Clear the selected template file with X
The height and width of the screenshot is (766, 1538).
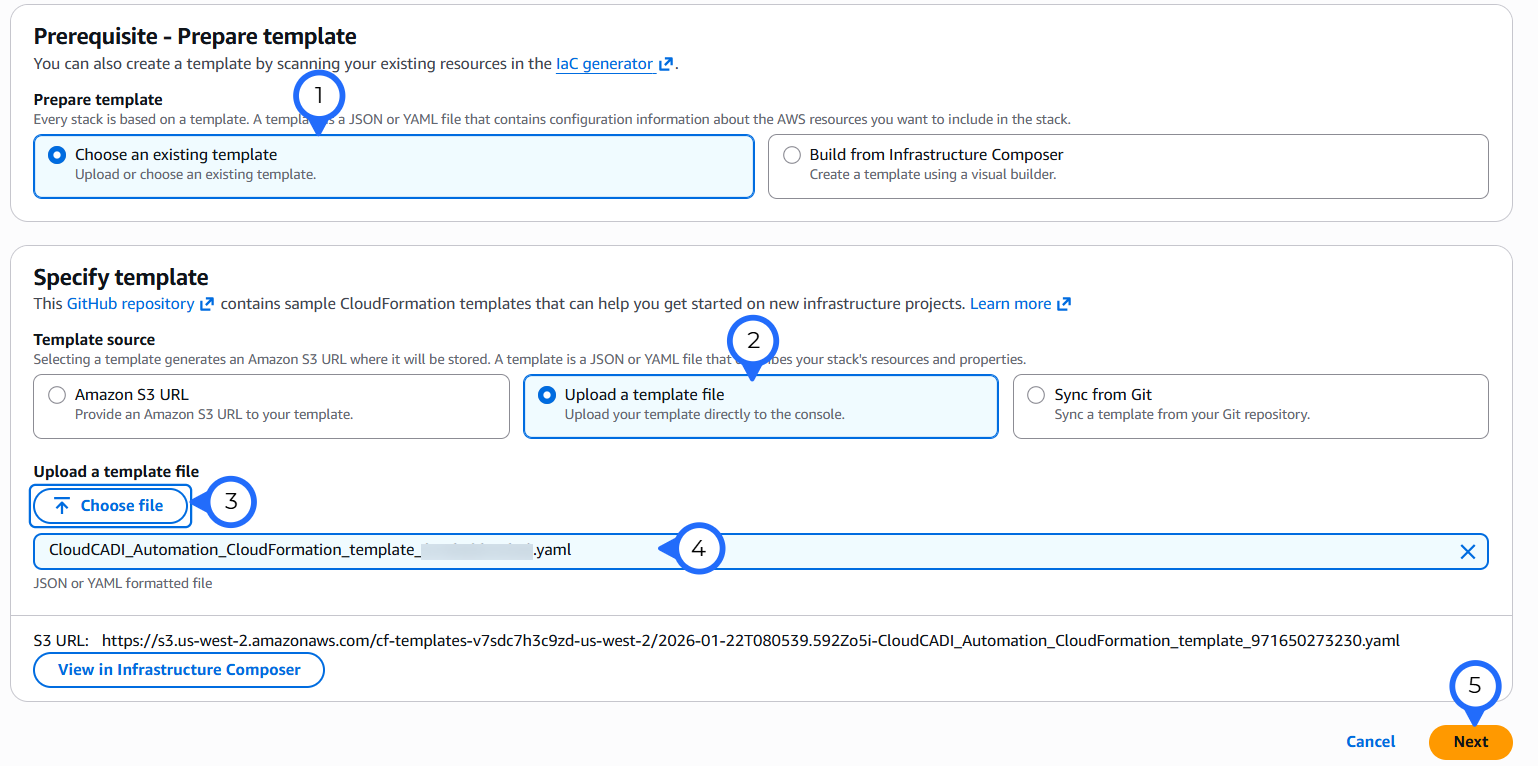[x=1467, y=551]
